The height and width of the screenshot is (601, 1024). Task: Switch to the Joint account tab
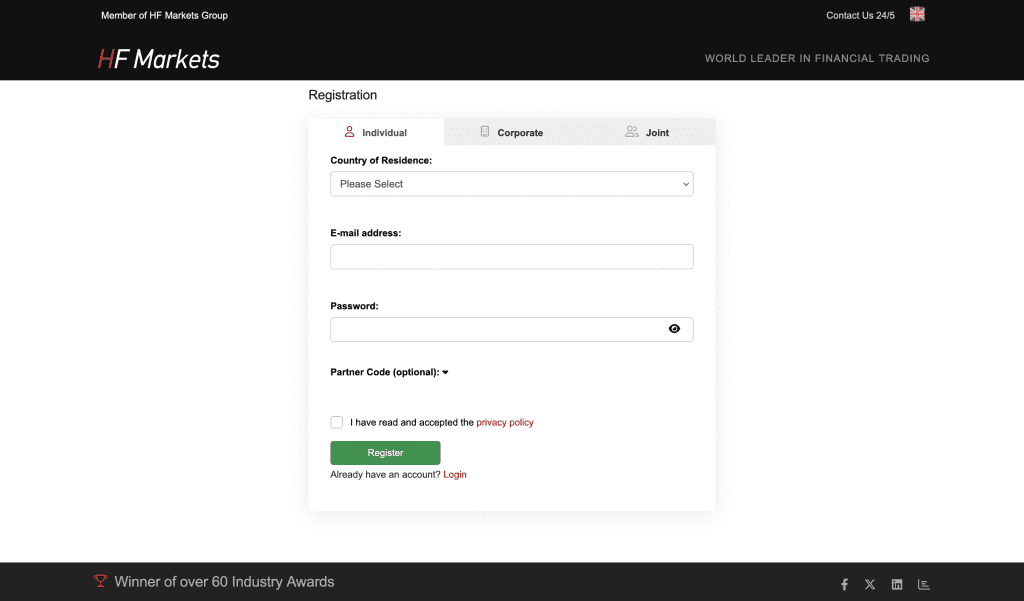pos(647,132)
